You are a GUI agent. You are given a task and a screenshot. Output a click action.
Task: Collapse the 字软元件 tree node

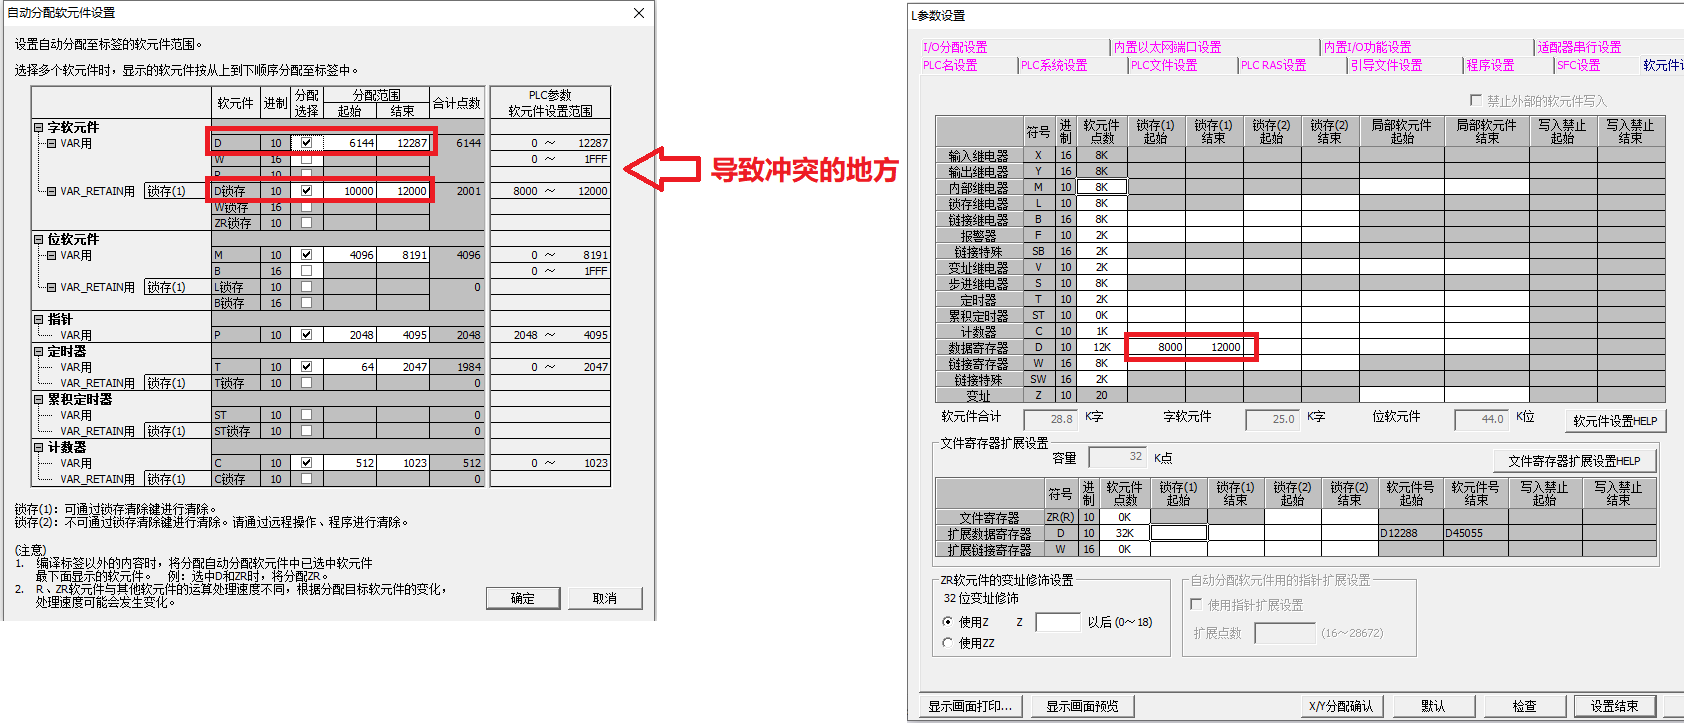[39, 128]
